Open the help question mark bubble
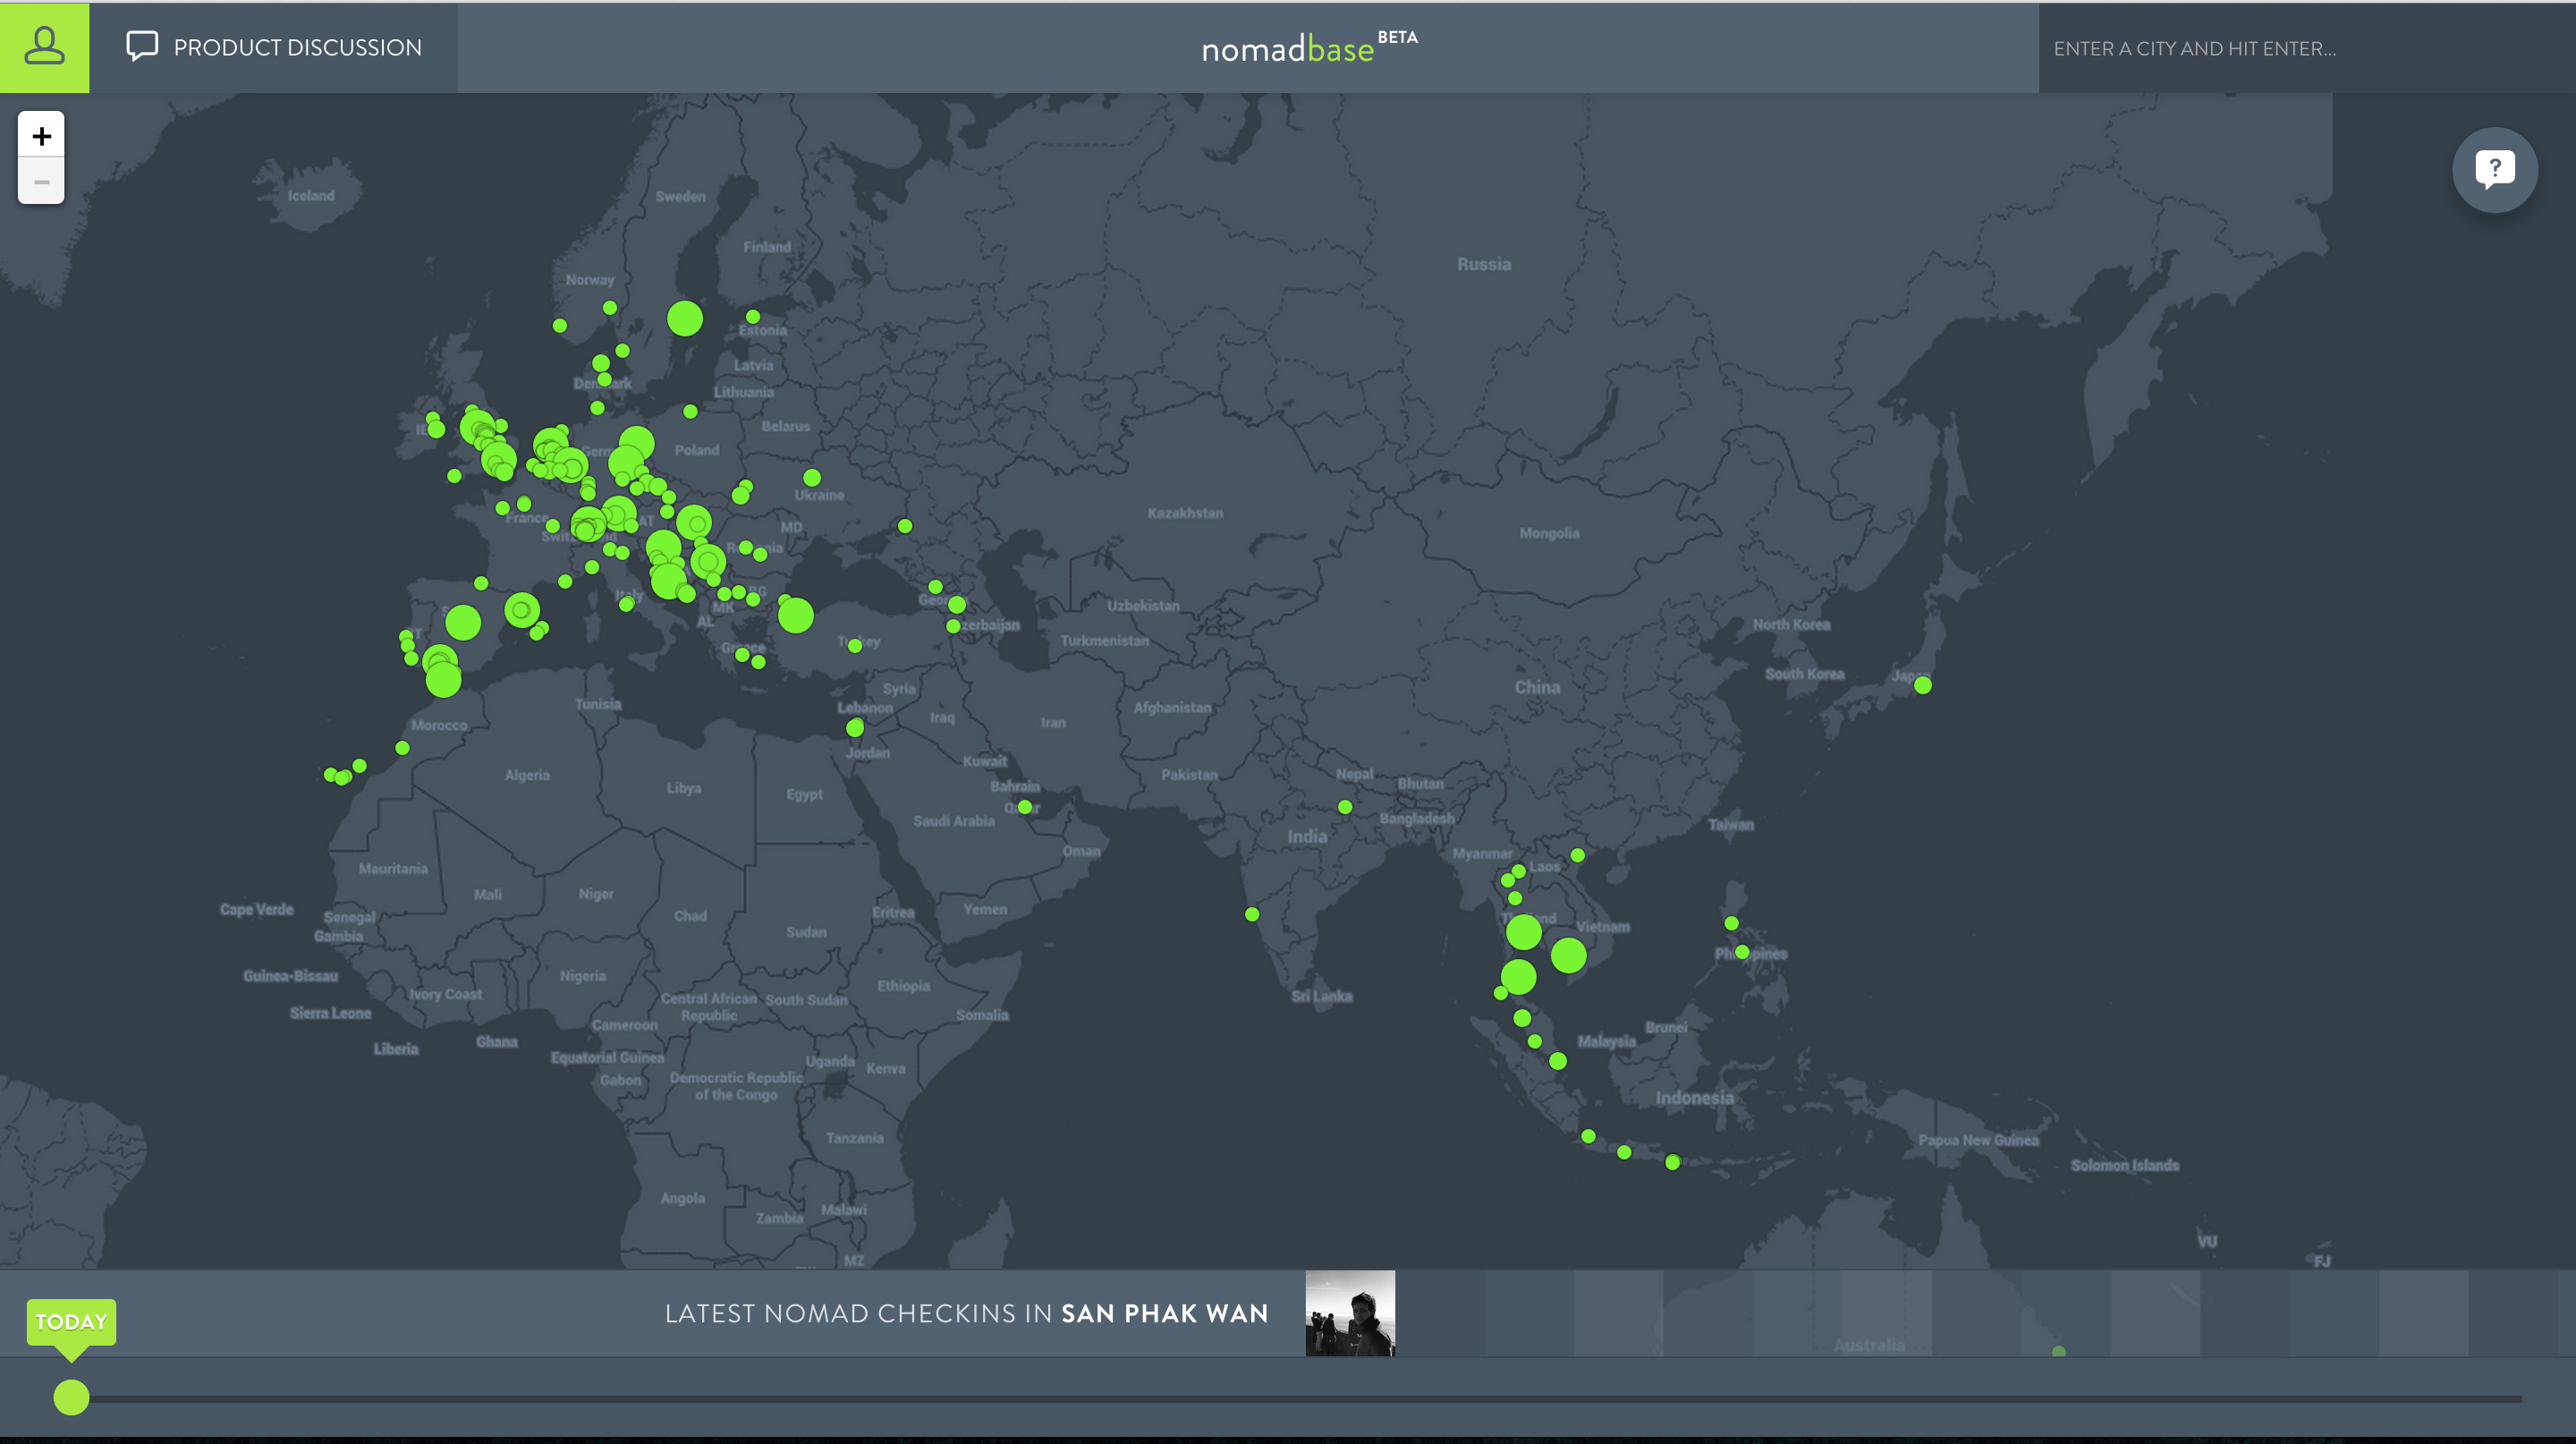The height and width of the screenshot is (1444, 2576). 2494,169
